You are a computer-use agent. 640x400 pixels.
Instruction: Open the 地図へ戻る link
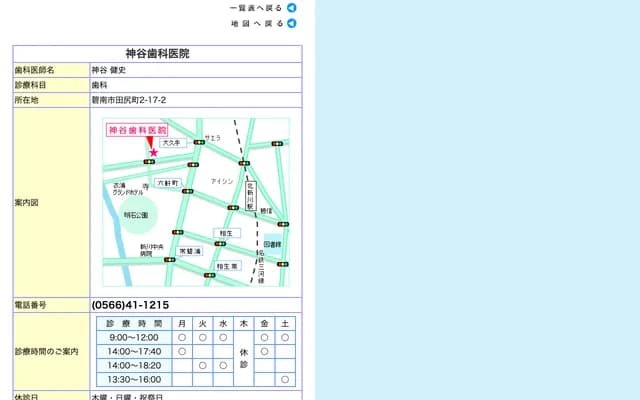pyautogui.click(x=257, y=23)
